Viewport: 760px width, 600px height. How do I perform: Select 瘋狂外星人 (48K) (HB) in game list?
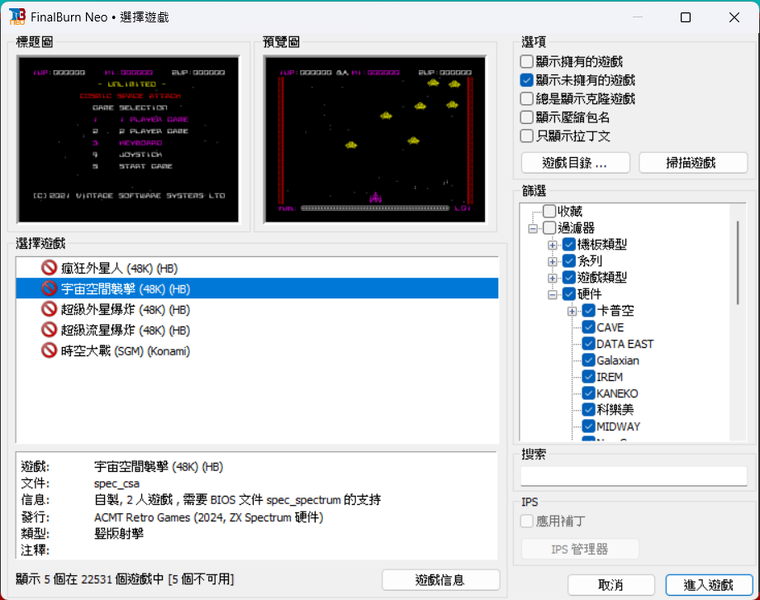click(x=257, y=268)
